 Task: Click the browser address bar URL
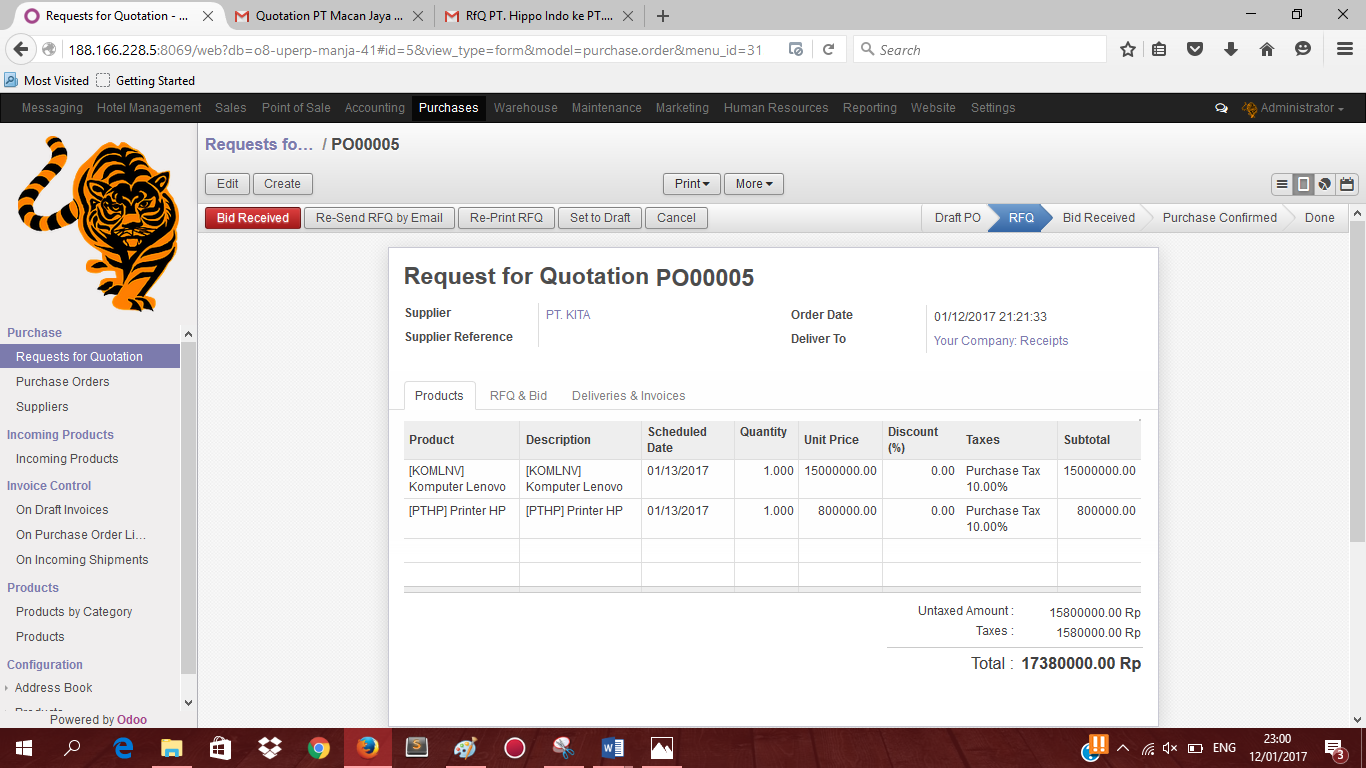tap(415, 50)
